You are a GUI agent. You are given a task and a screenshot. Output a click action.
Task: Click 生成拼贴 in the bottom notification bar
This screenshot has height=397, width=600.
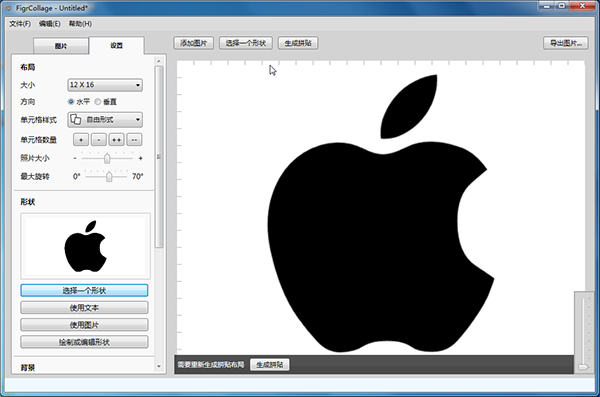click(270, 364)
